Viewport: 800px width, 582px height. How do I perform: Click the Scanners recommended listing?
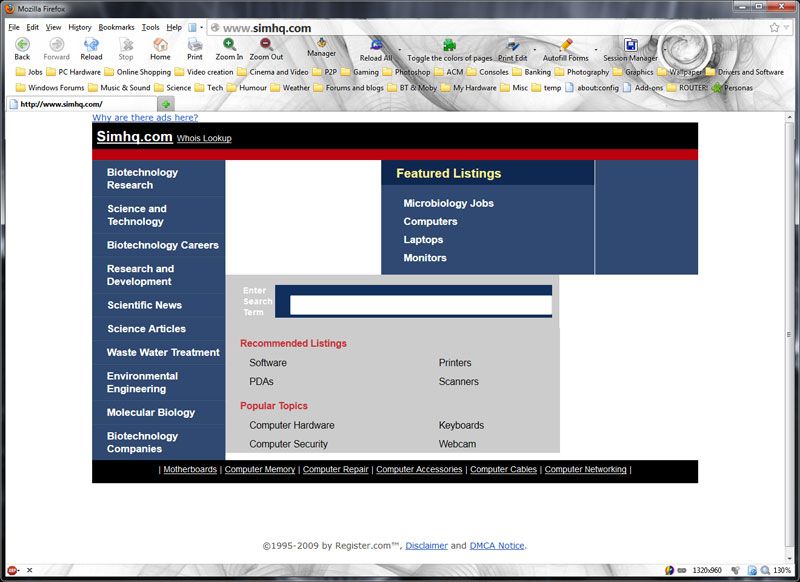click(459, 382)
